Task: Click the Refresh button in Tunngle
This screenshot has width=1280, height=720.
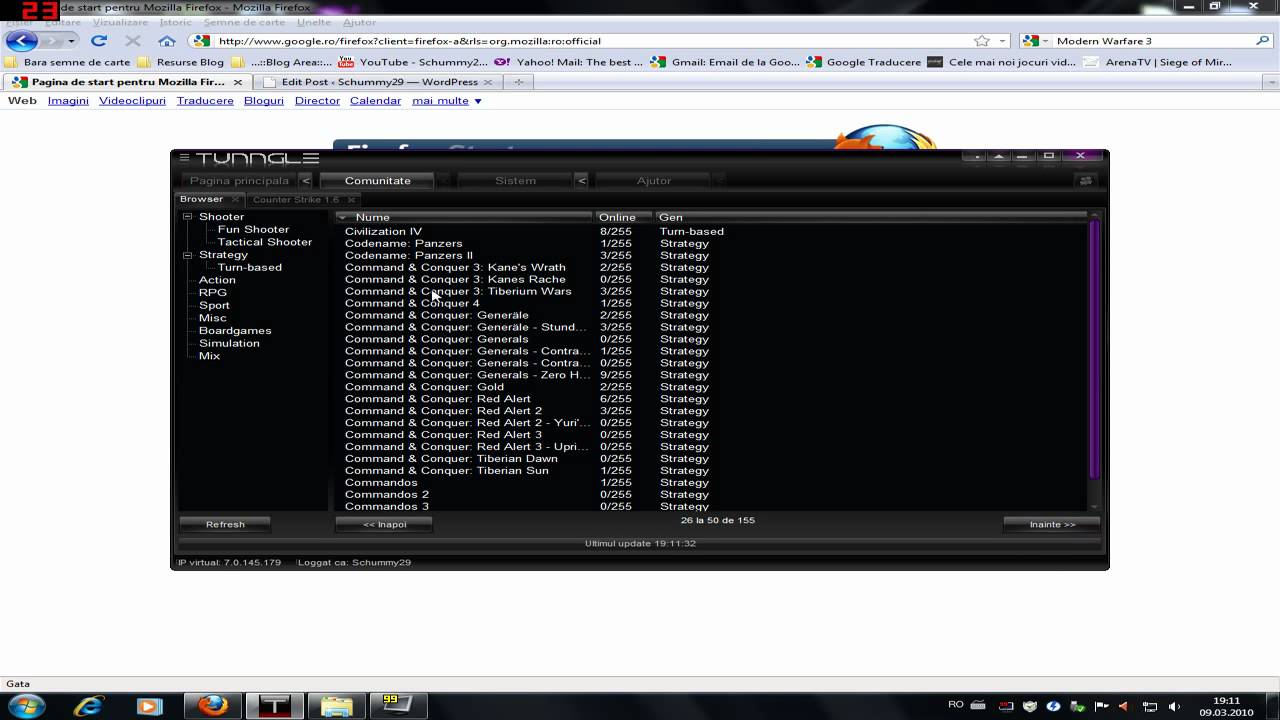Action: [x=225, y=524]
